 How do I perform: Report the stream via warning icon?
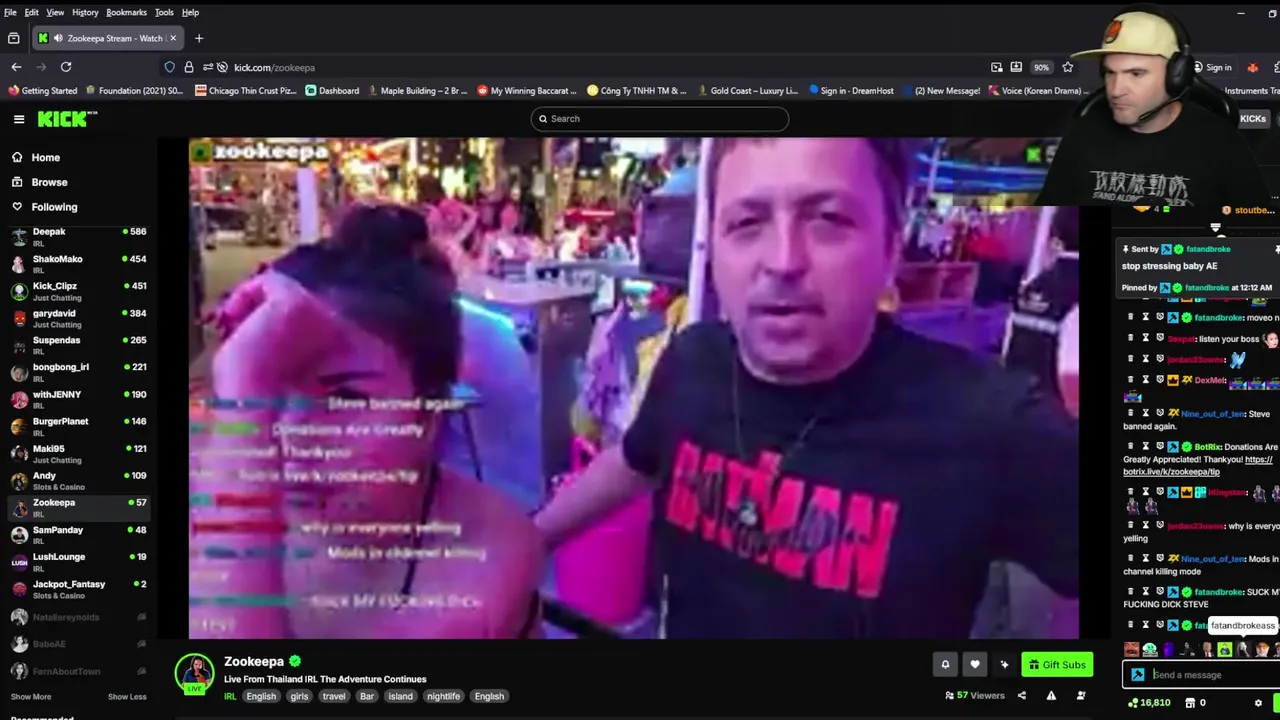coord(1051,696)
